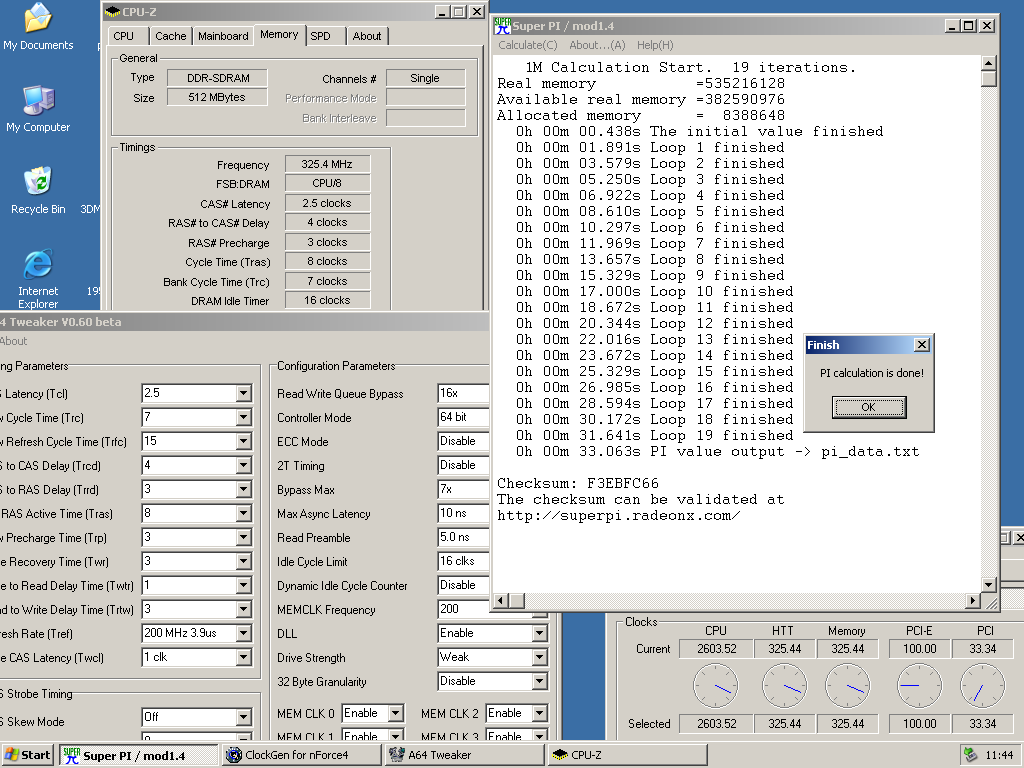The width and height of the screenshot is (1024, 768).
Task: Select the Internet Explorer desktop icon
Action: [38, 279]
